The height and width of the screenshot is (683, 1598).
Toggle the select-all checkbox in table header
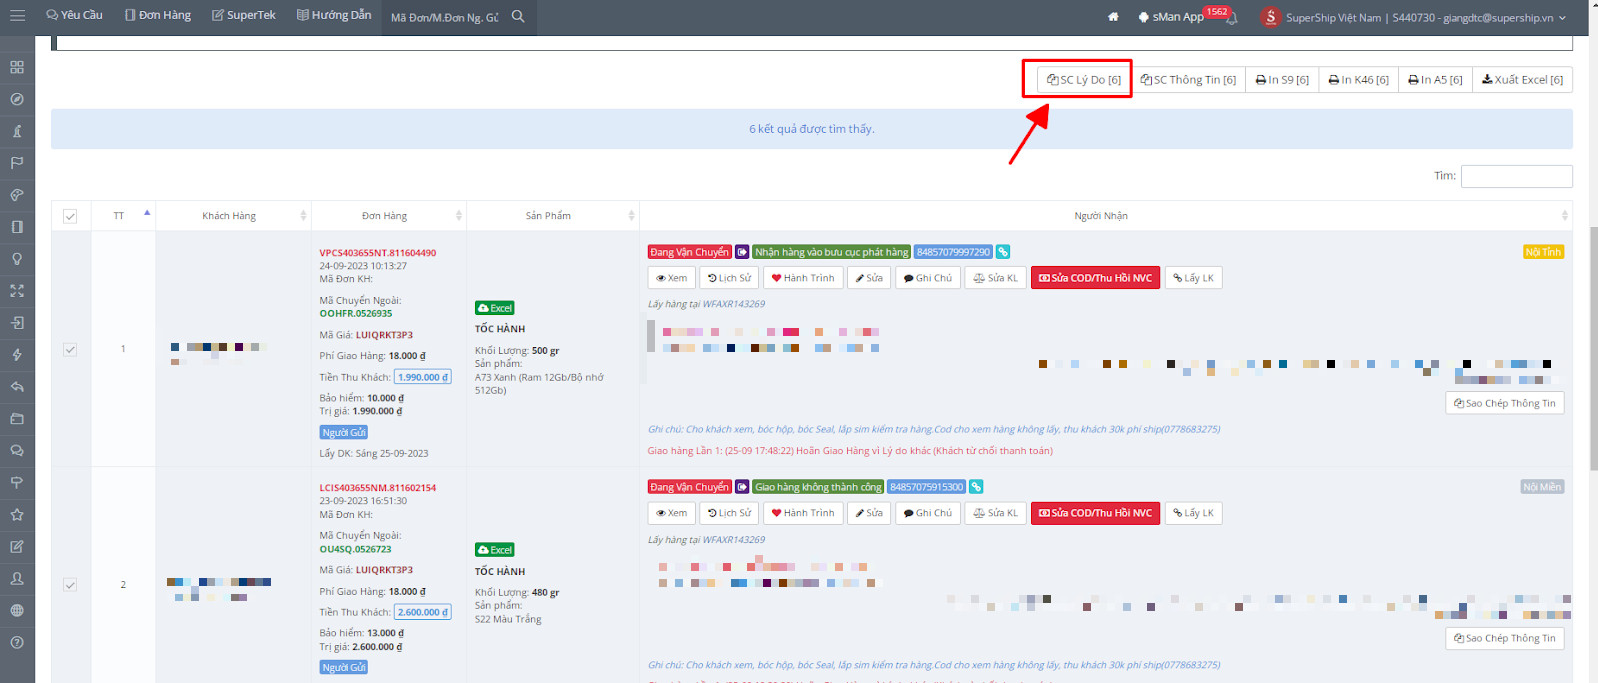point(70,216)
